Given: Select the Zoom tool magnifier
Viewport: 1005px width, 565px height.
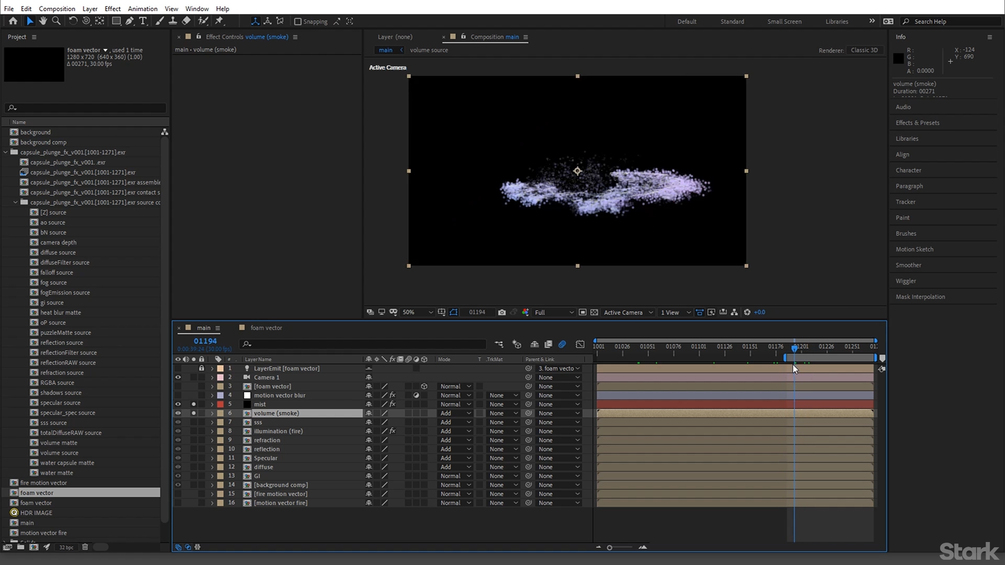Looking at the screenshot, I should click(x=56, y=21).
